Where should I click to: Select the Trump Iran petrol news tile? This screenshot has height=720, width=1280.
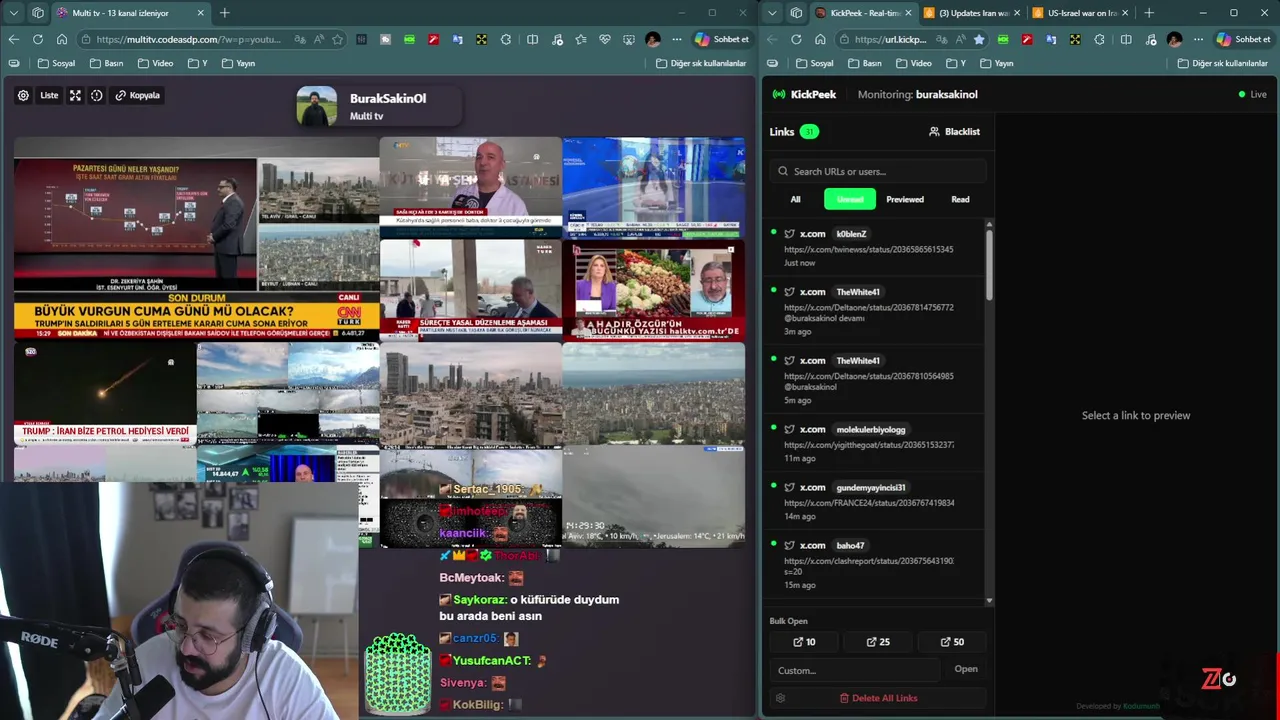pyautogui.click(x=105, y=393)
